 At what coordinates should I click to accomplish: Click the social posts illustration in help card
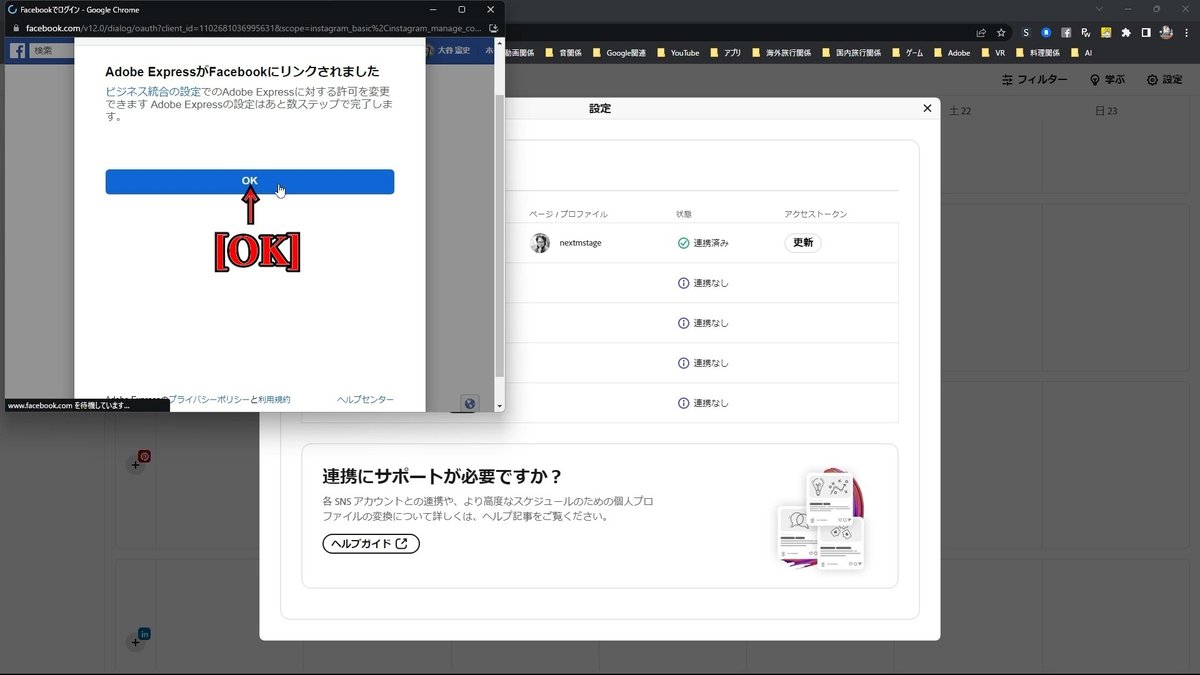(x=822, y=520)
